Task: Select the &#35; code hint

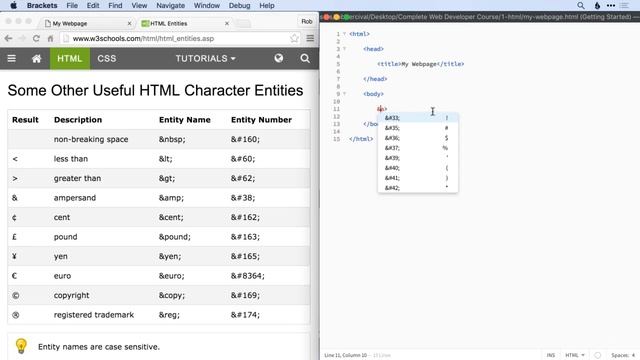Action: 418,128
